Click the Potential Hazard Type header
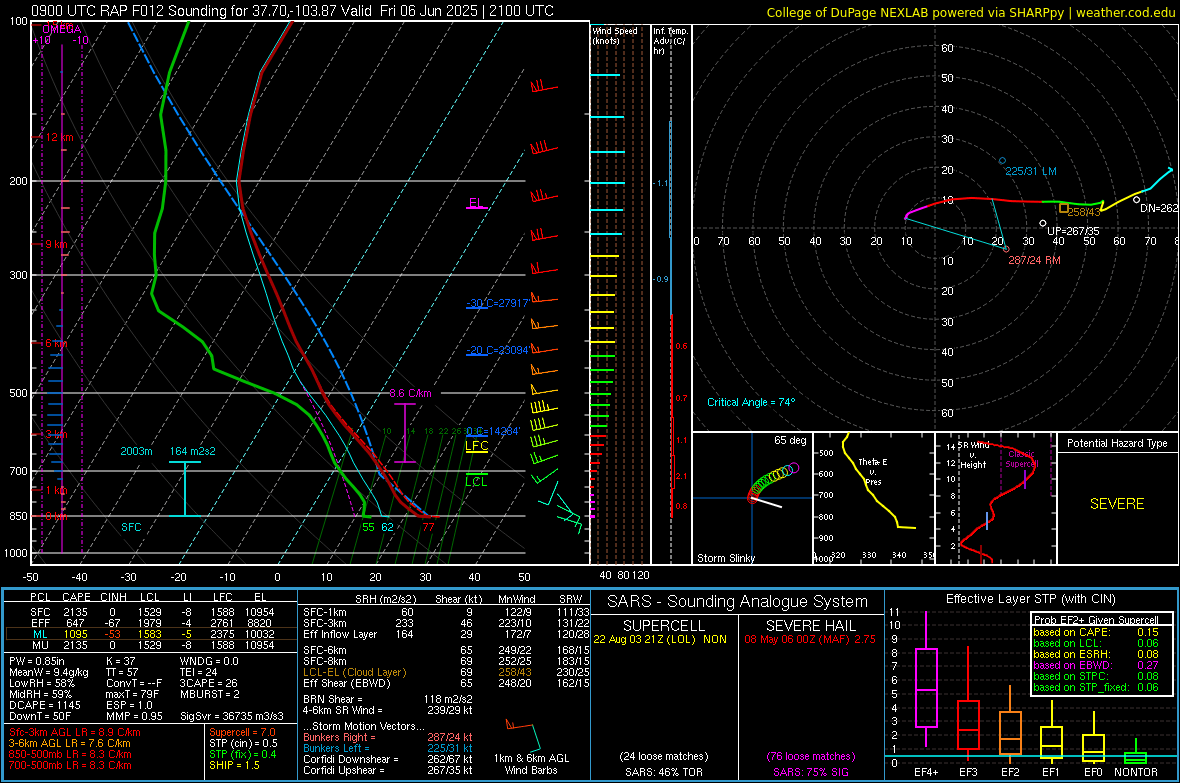1180x783 pixels. pos(1117,443)
